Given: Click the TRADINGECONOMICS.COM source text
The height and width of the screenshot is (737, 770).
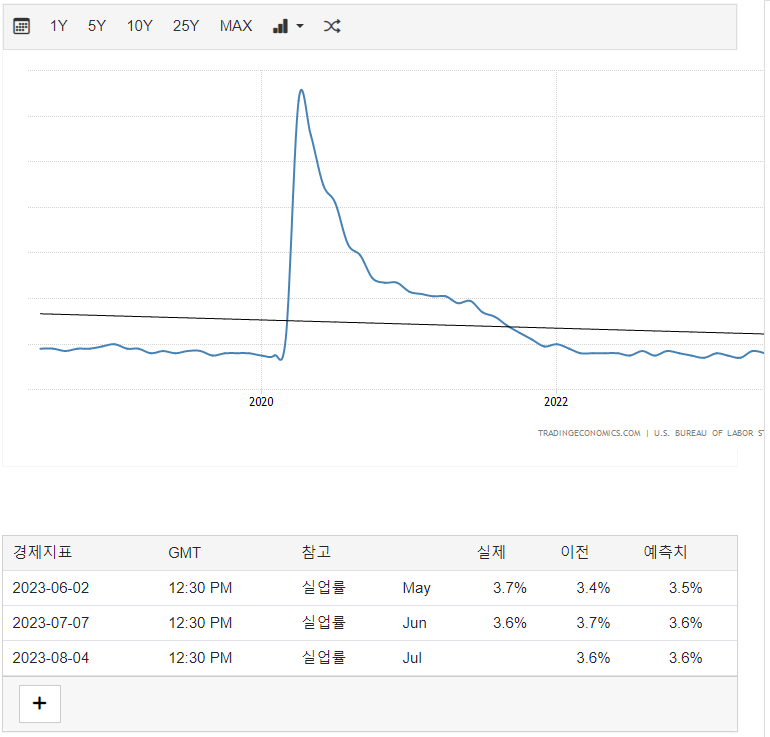Looking at the screenshot, I should pos(589,433).
